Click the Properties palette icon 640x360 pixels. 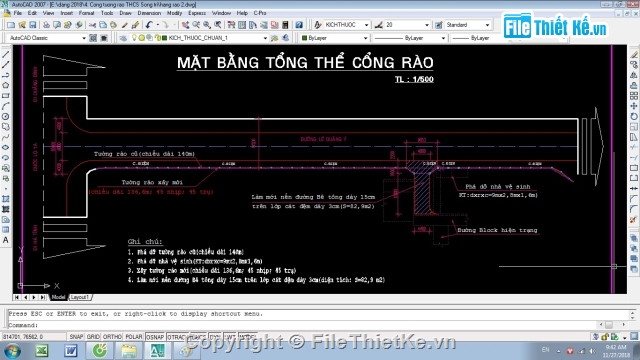[231, 25]
